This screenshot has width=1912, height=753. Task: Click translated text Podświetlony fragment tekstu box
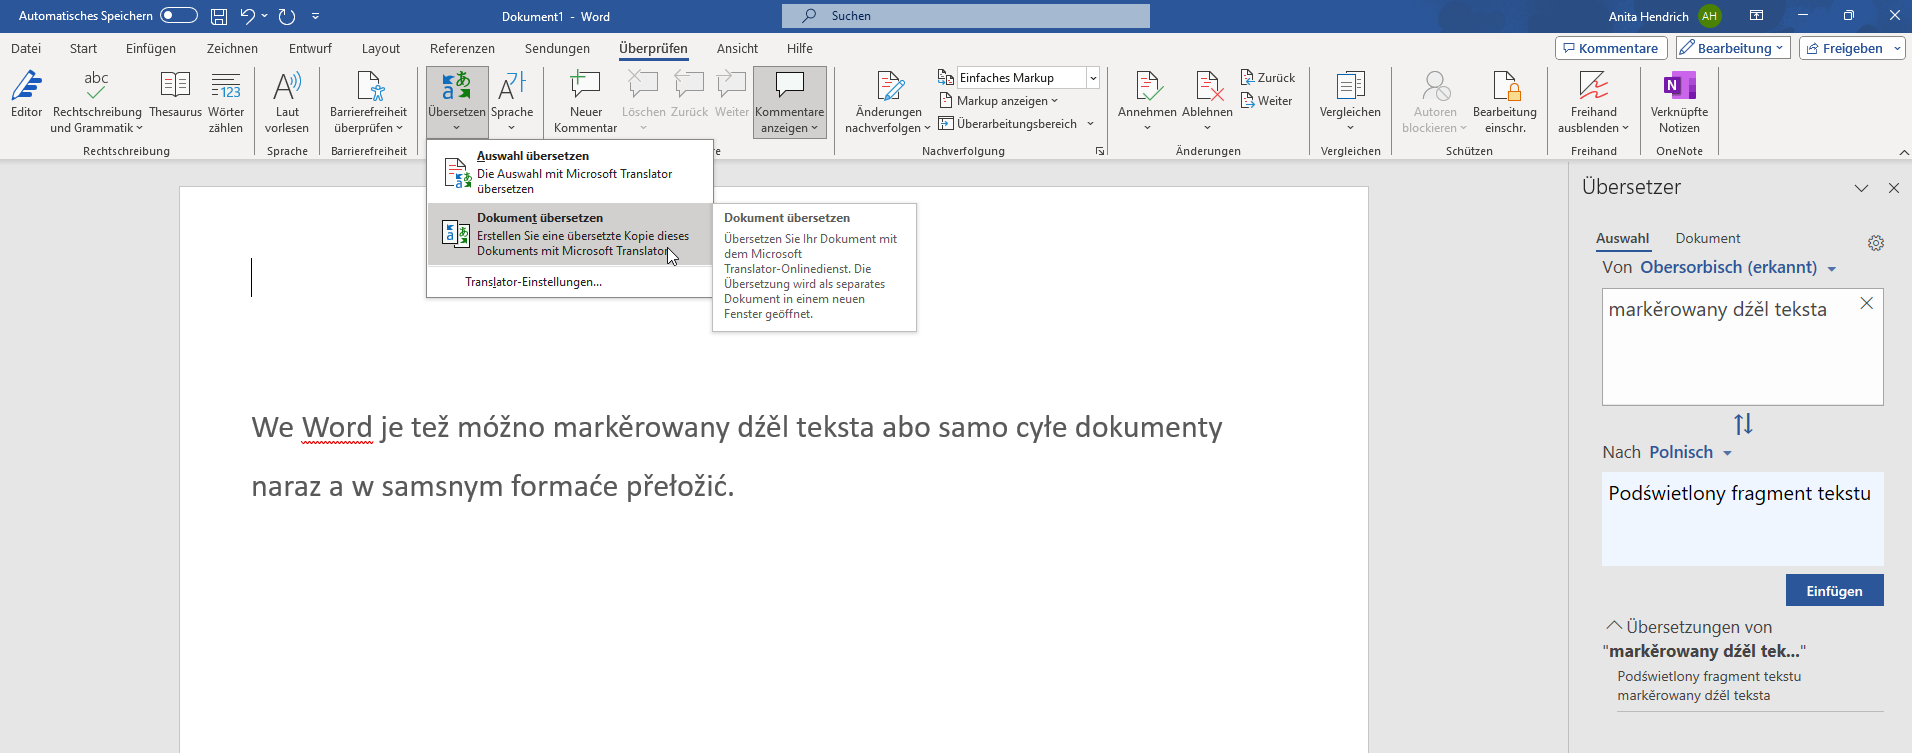pos(1742,519)
